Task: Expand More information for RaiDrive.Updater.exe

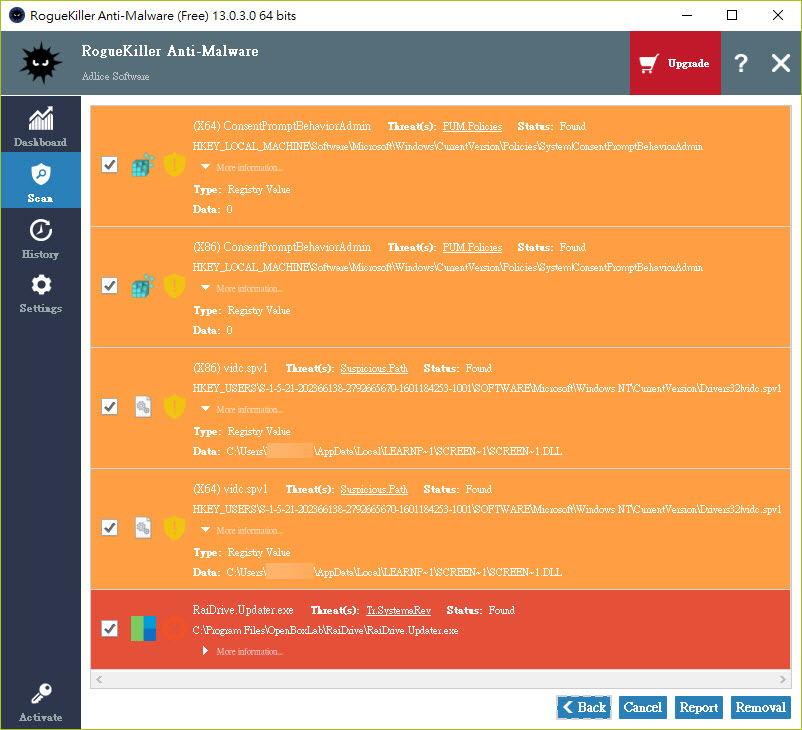Action: 243,651
